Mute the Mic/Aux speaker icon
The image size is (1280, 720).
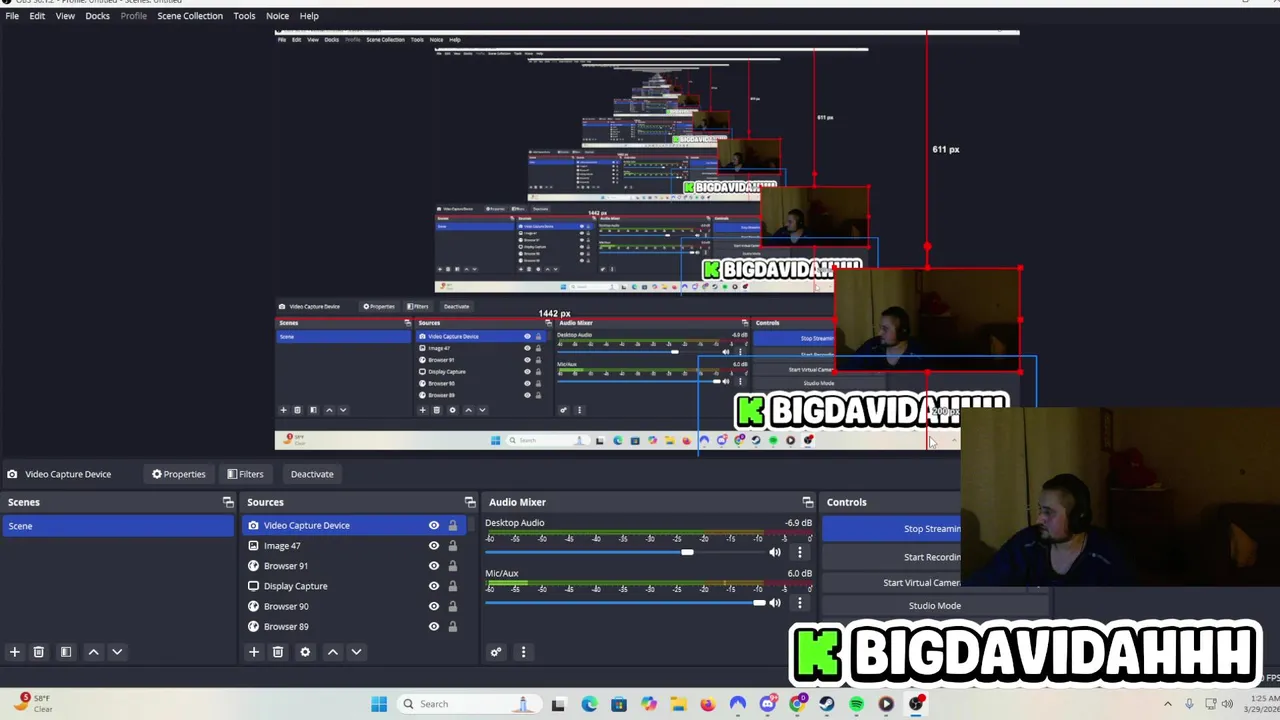775,602
